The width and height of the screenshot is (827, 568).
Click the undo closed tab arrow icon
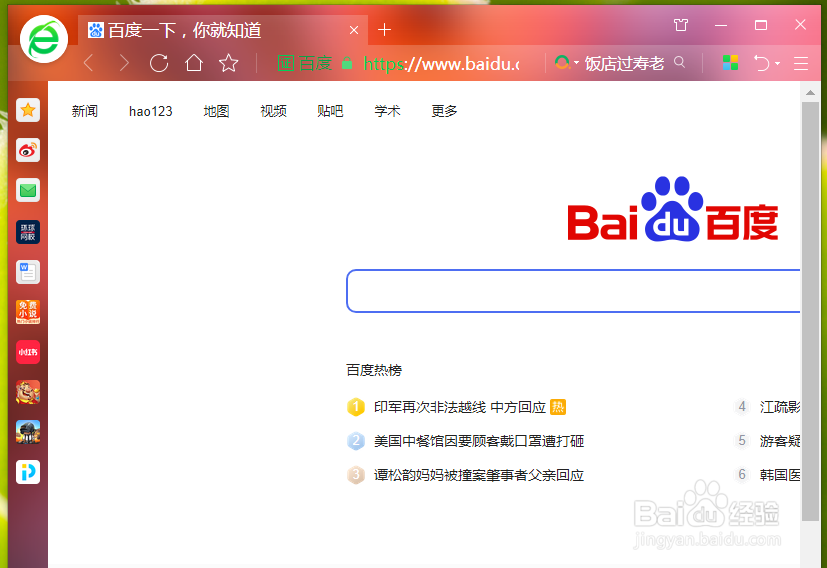(x=762, y=63)
